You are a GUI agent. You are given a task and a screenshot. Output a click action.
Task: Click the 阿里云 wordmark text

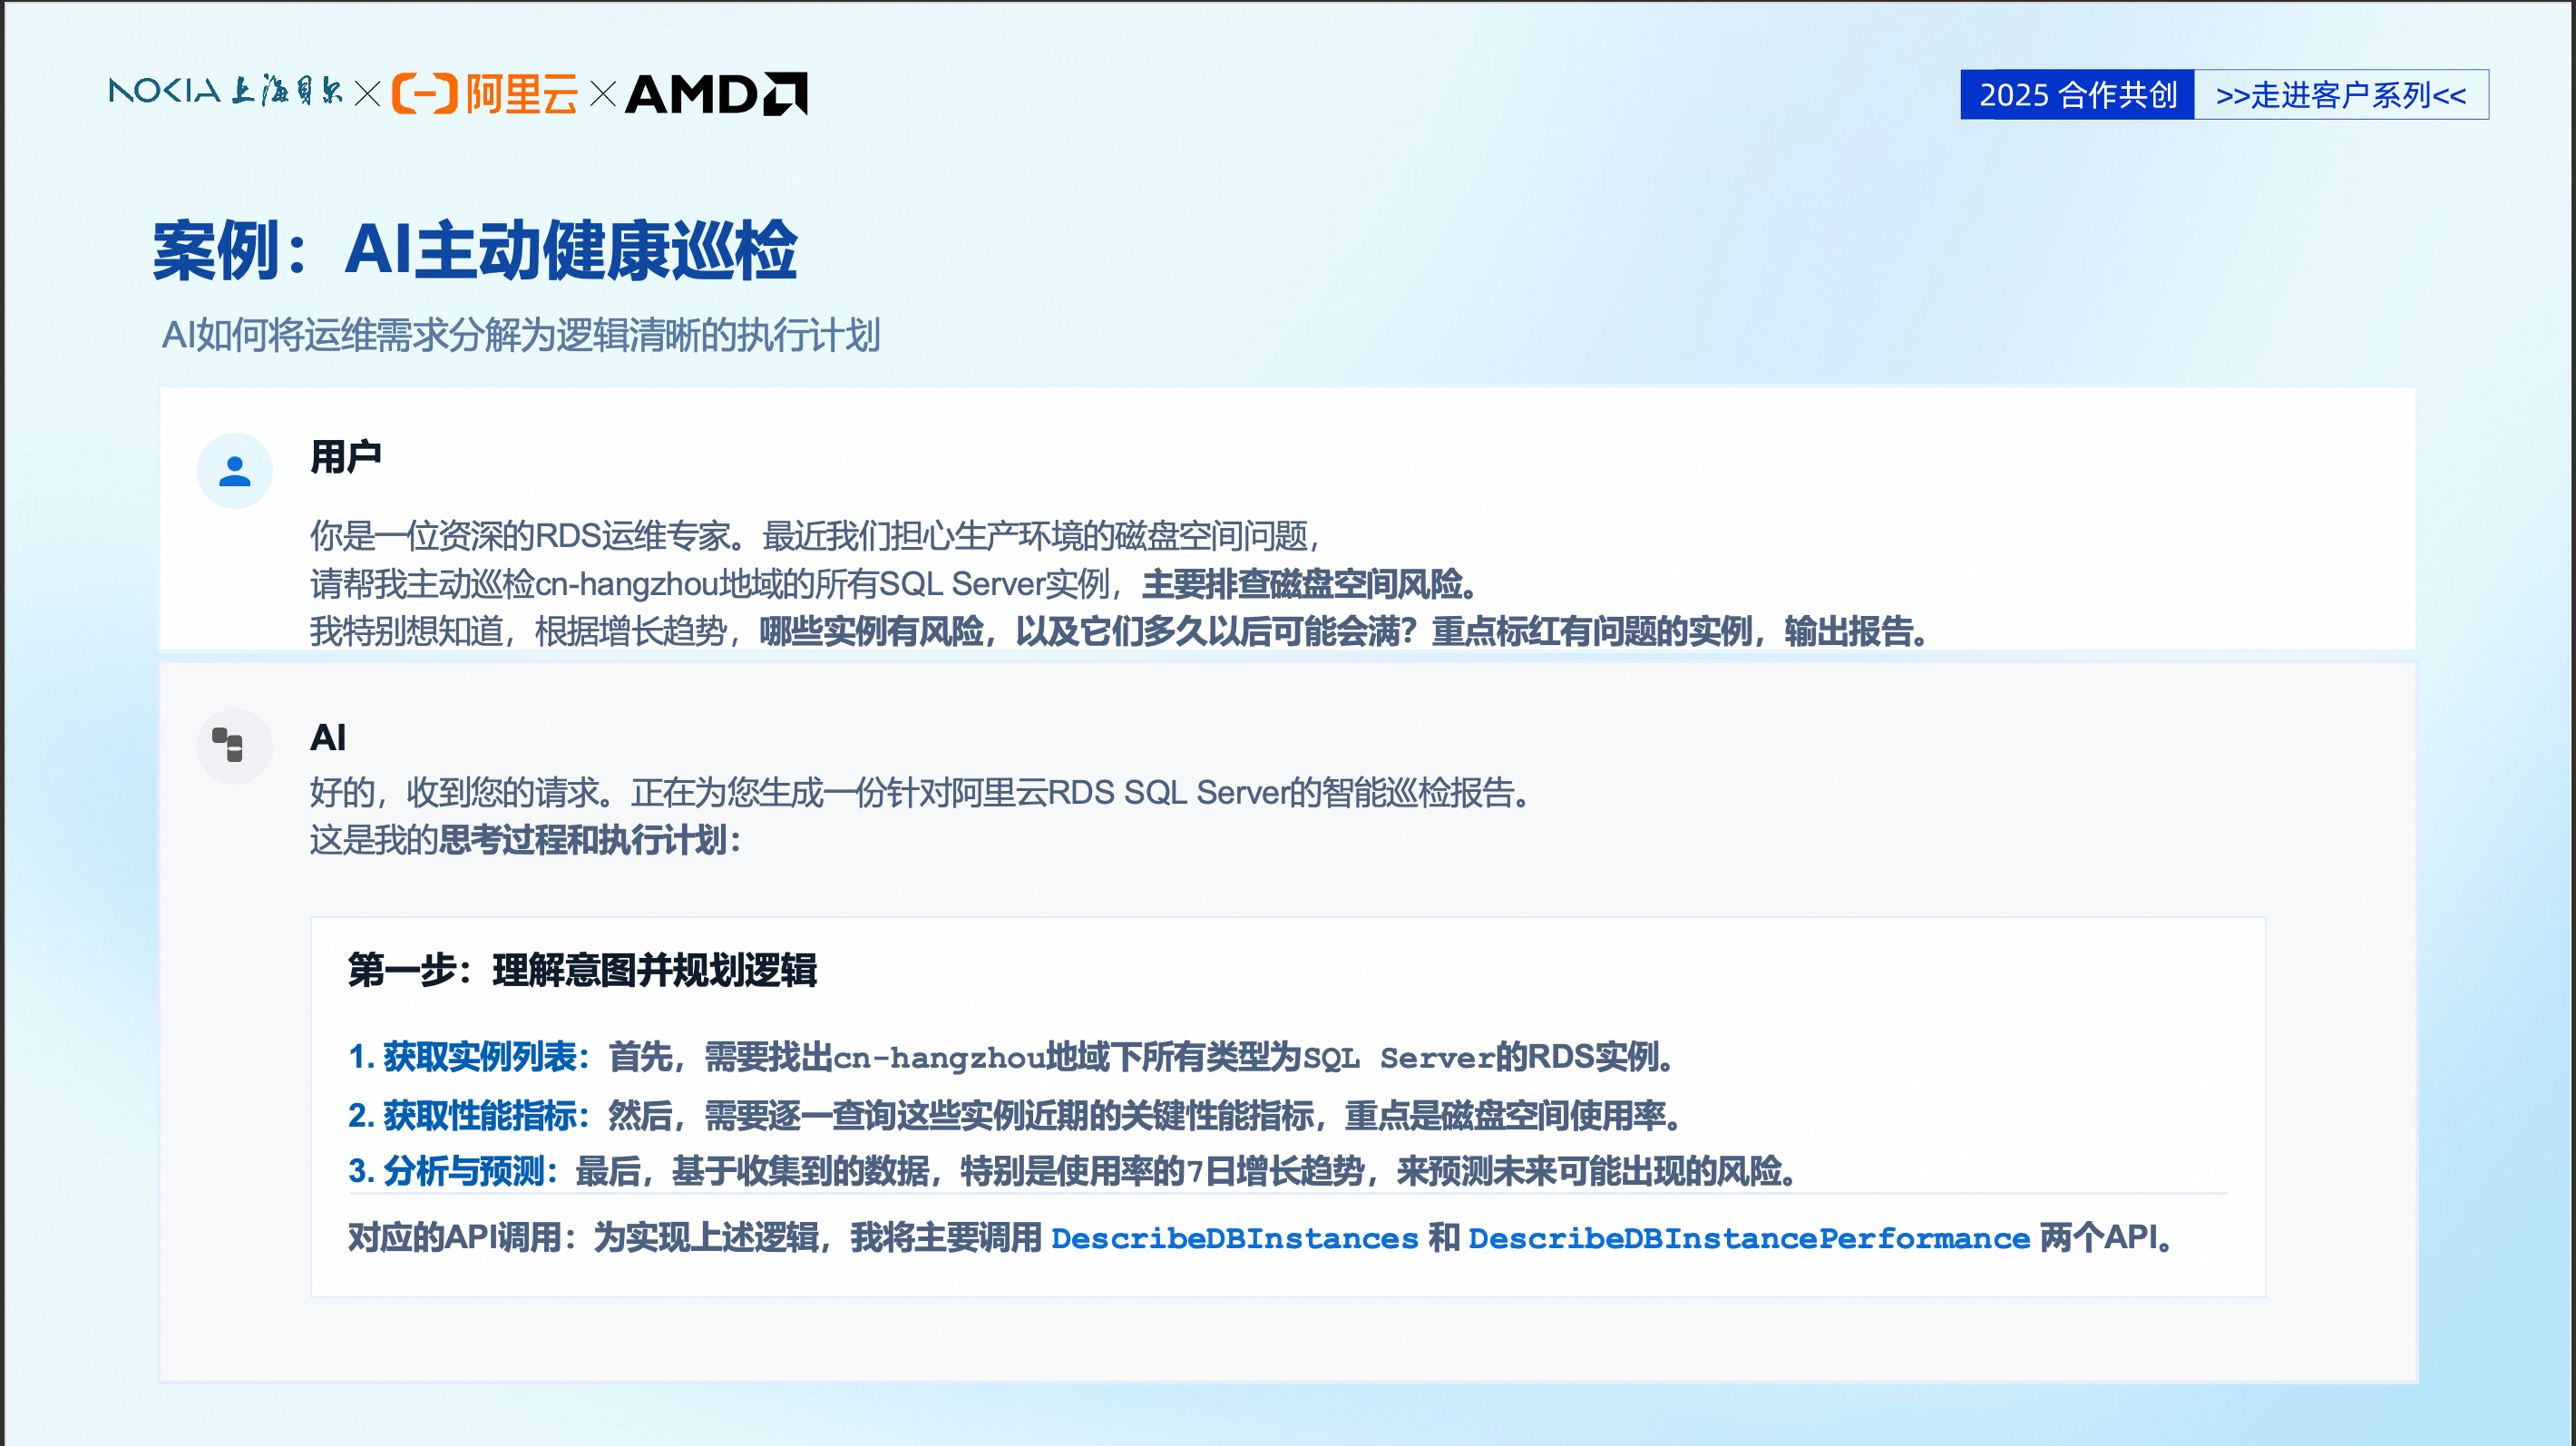(521, 94)
